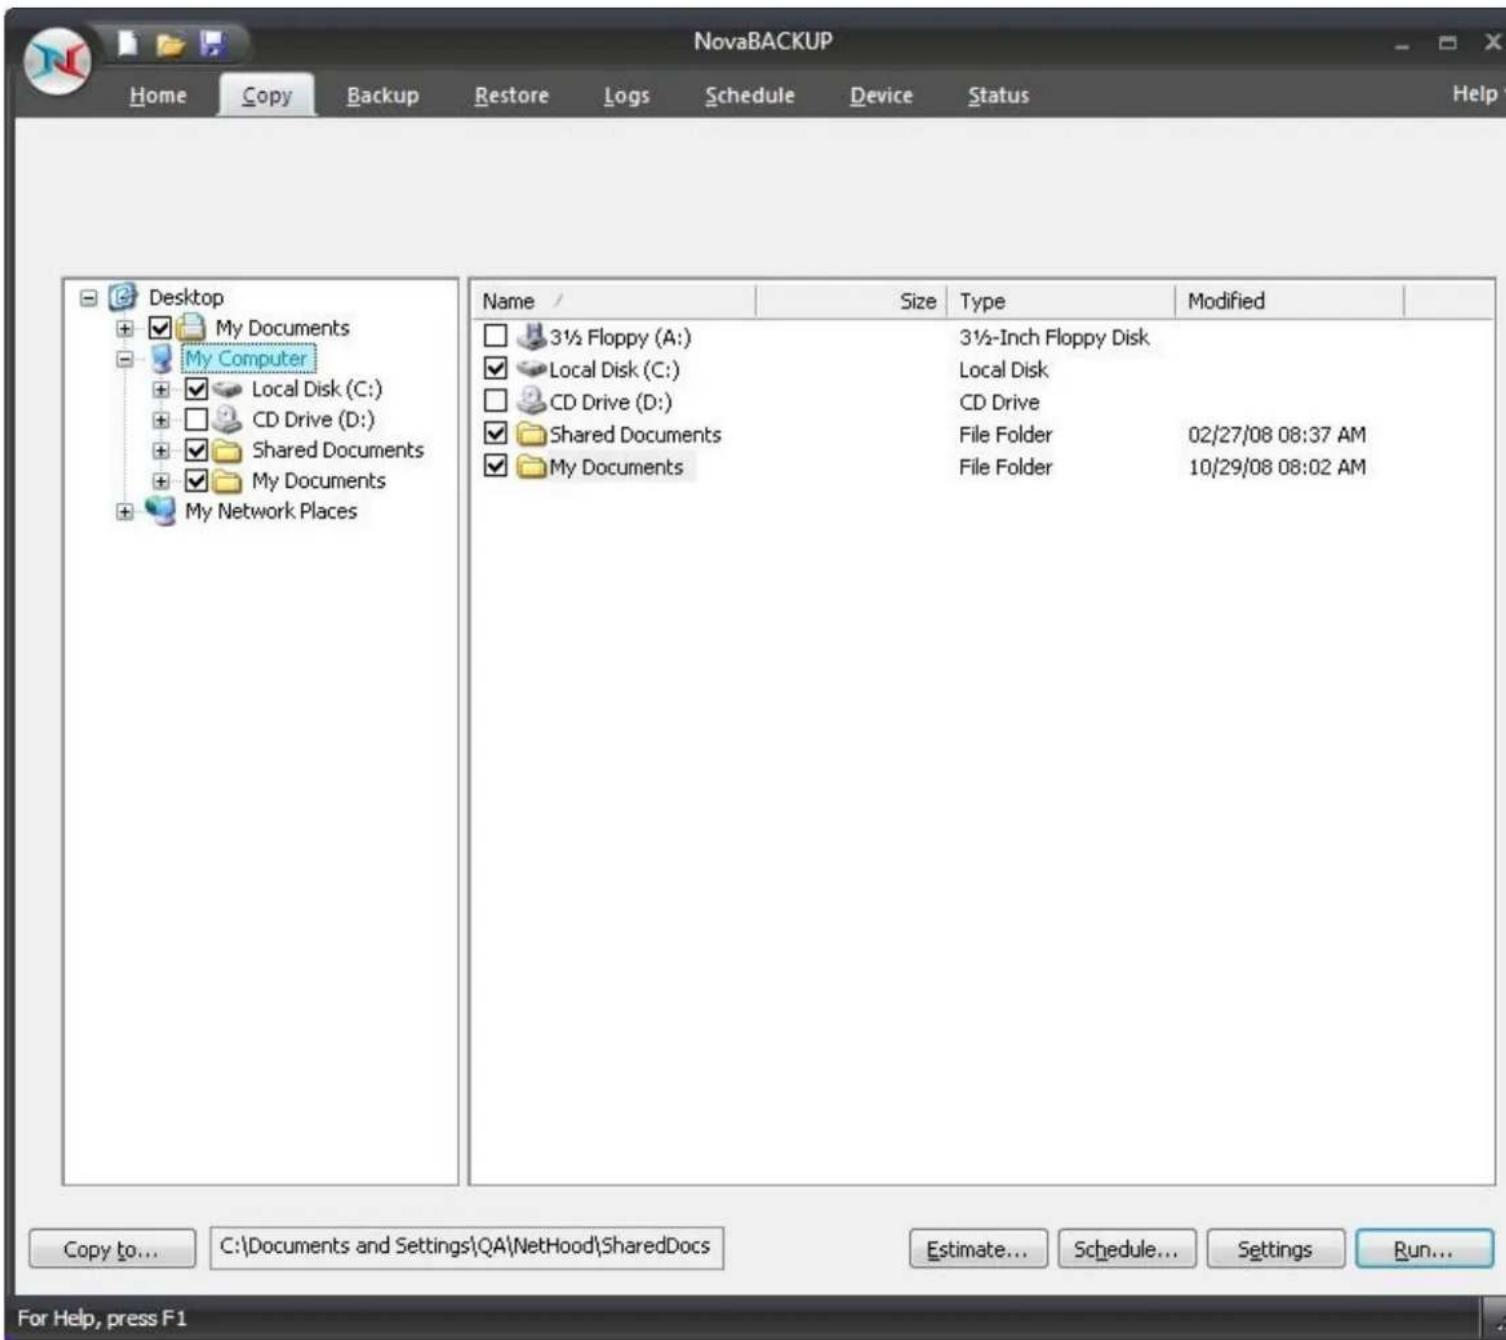Uncheck Local Disk (C:) checkbox in tree
The image size is (1506, 1340).
coord(197,389)
